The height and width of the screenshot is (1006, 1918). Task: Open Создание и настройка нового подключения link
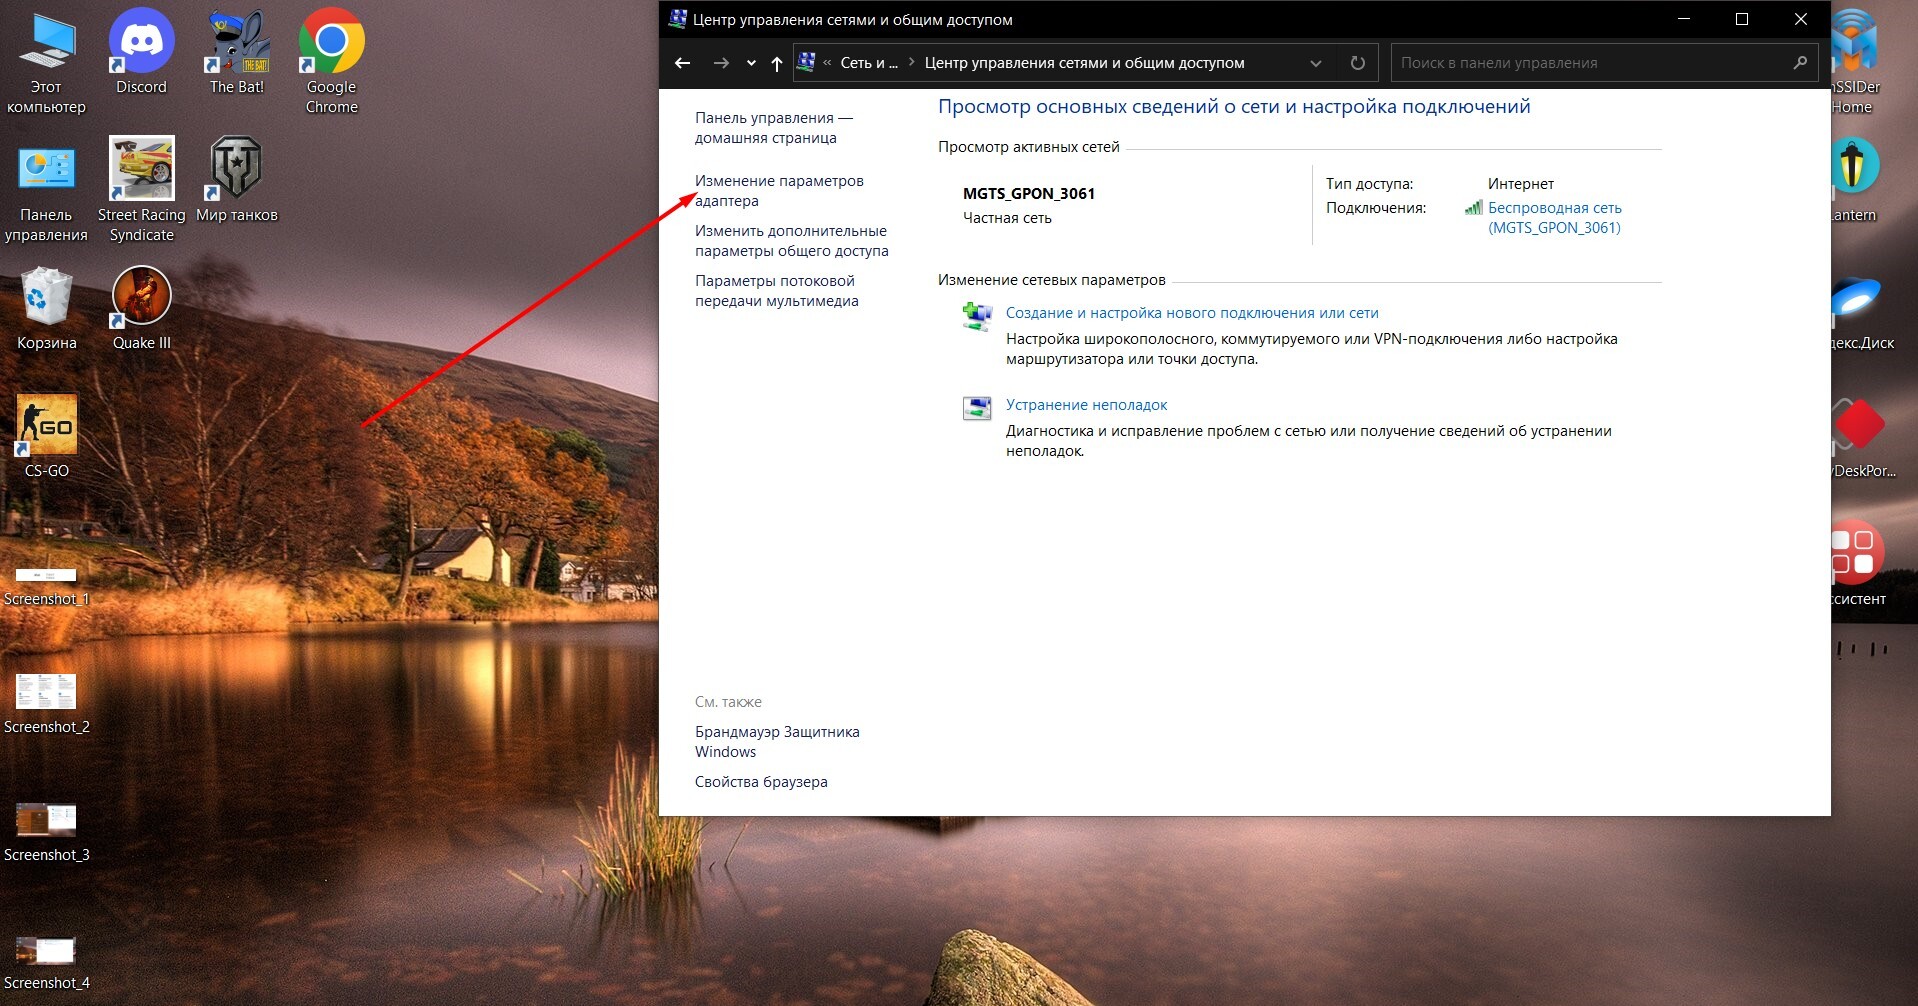pos(1191,313)
